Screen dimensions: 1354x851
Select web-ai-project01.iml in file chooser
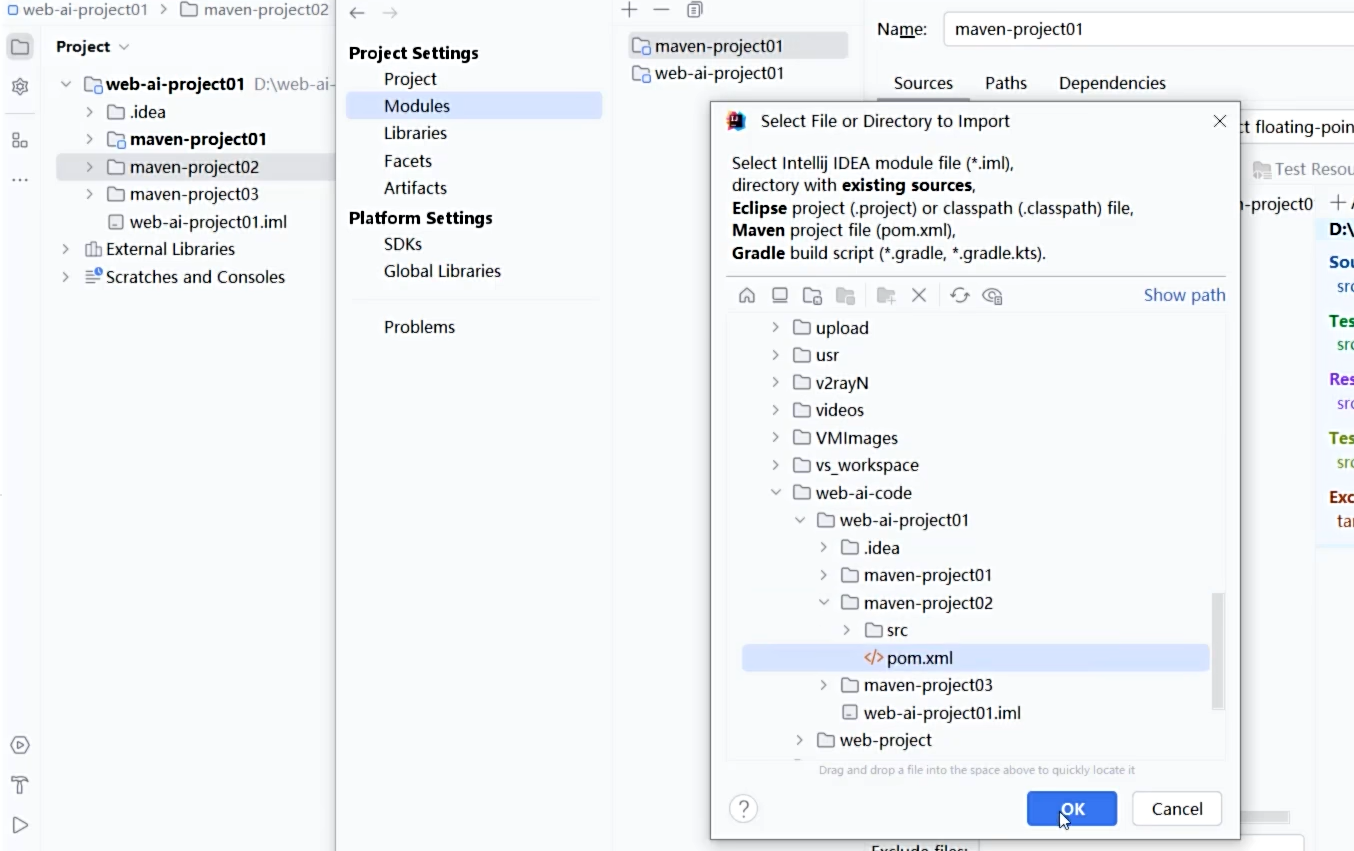tap(942, 713)
